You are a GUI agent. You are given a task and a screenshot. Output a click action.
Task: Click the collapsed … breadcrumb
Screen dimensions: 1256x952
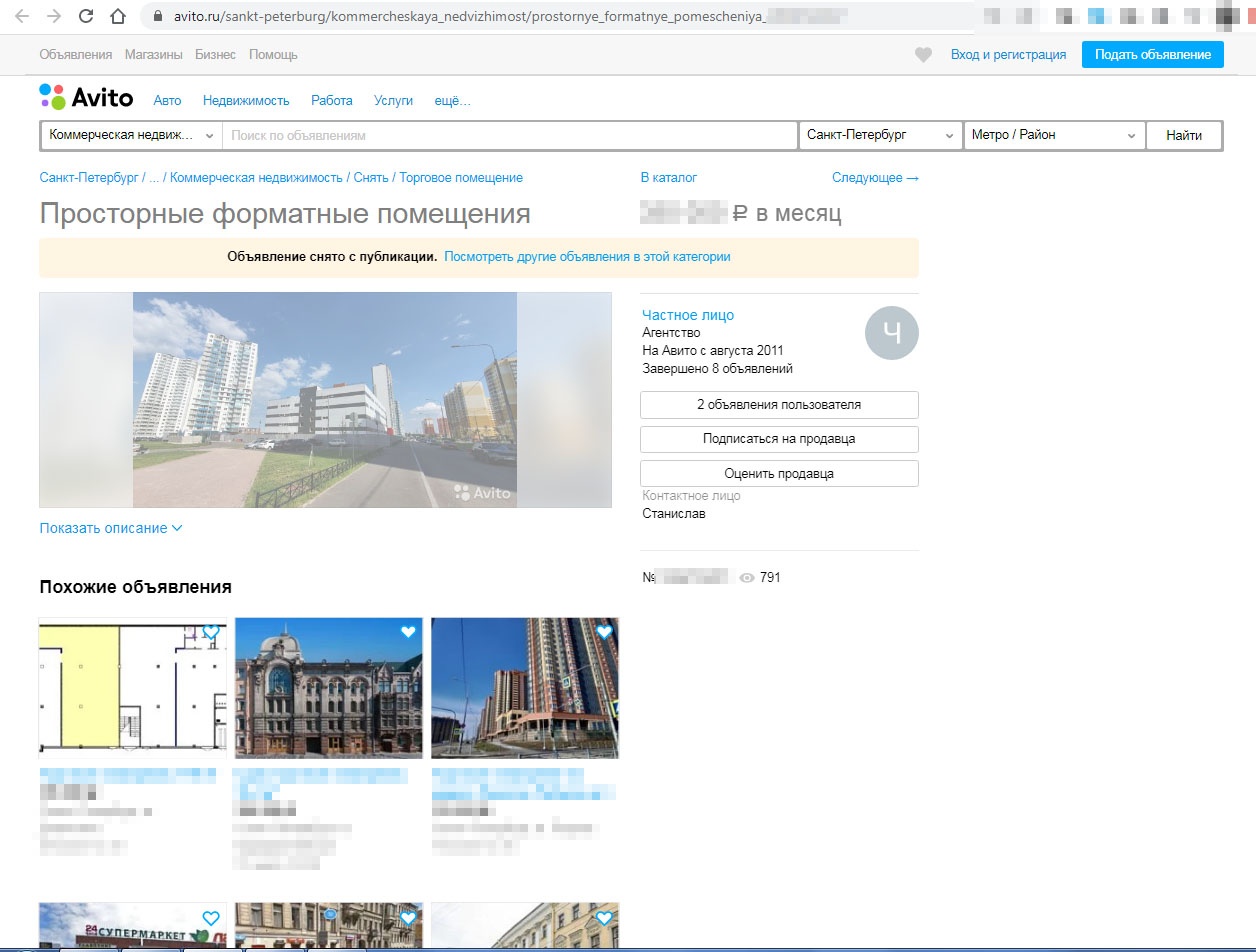point(154,177)
